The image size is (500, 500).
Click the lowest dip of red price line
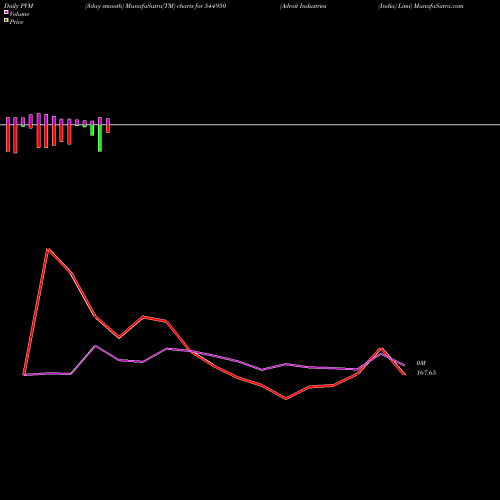pos(286,398)
